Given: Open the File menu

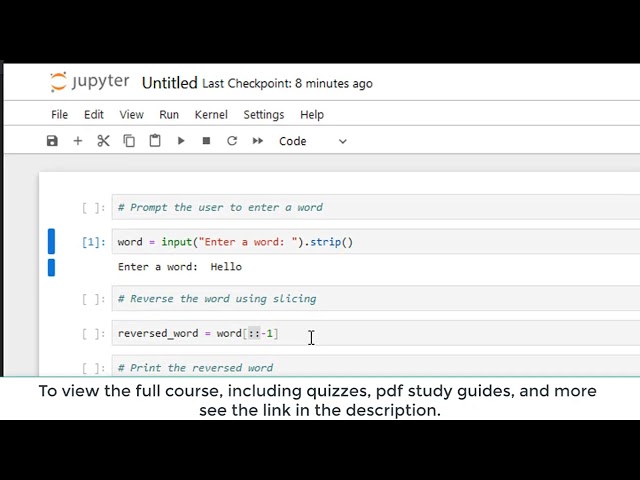Looking at the screenshot, I should tap(60, 115).
